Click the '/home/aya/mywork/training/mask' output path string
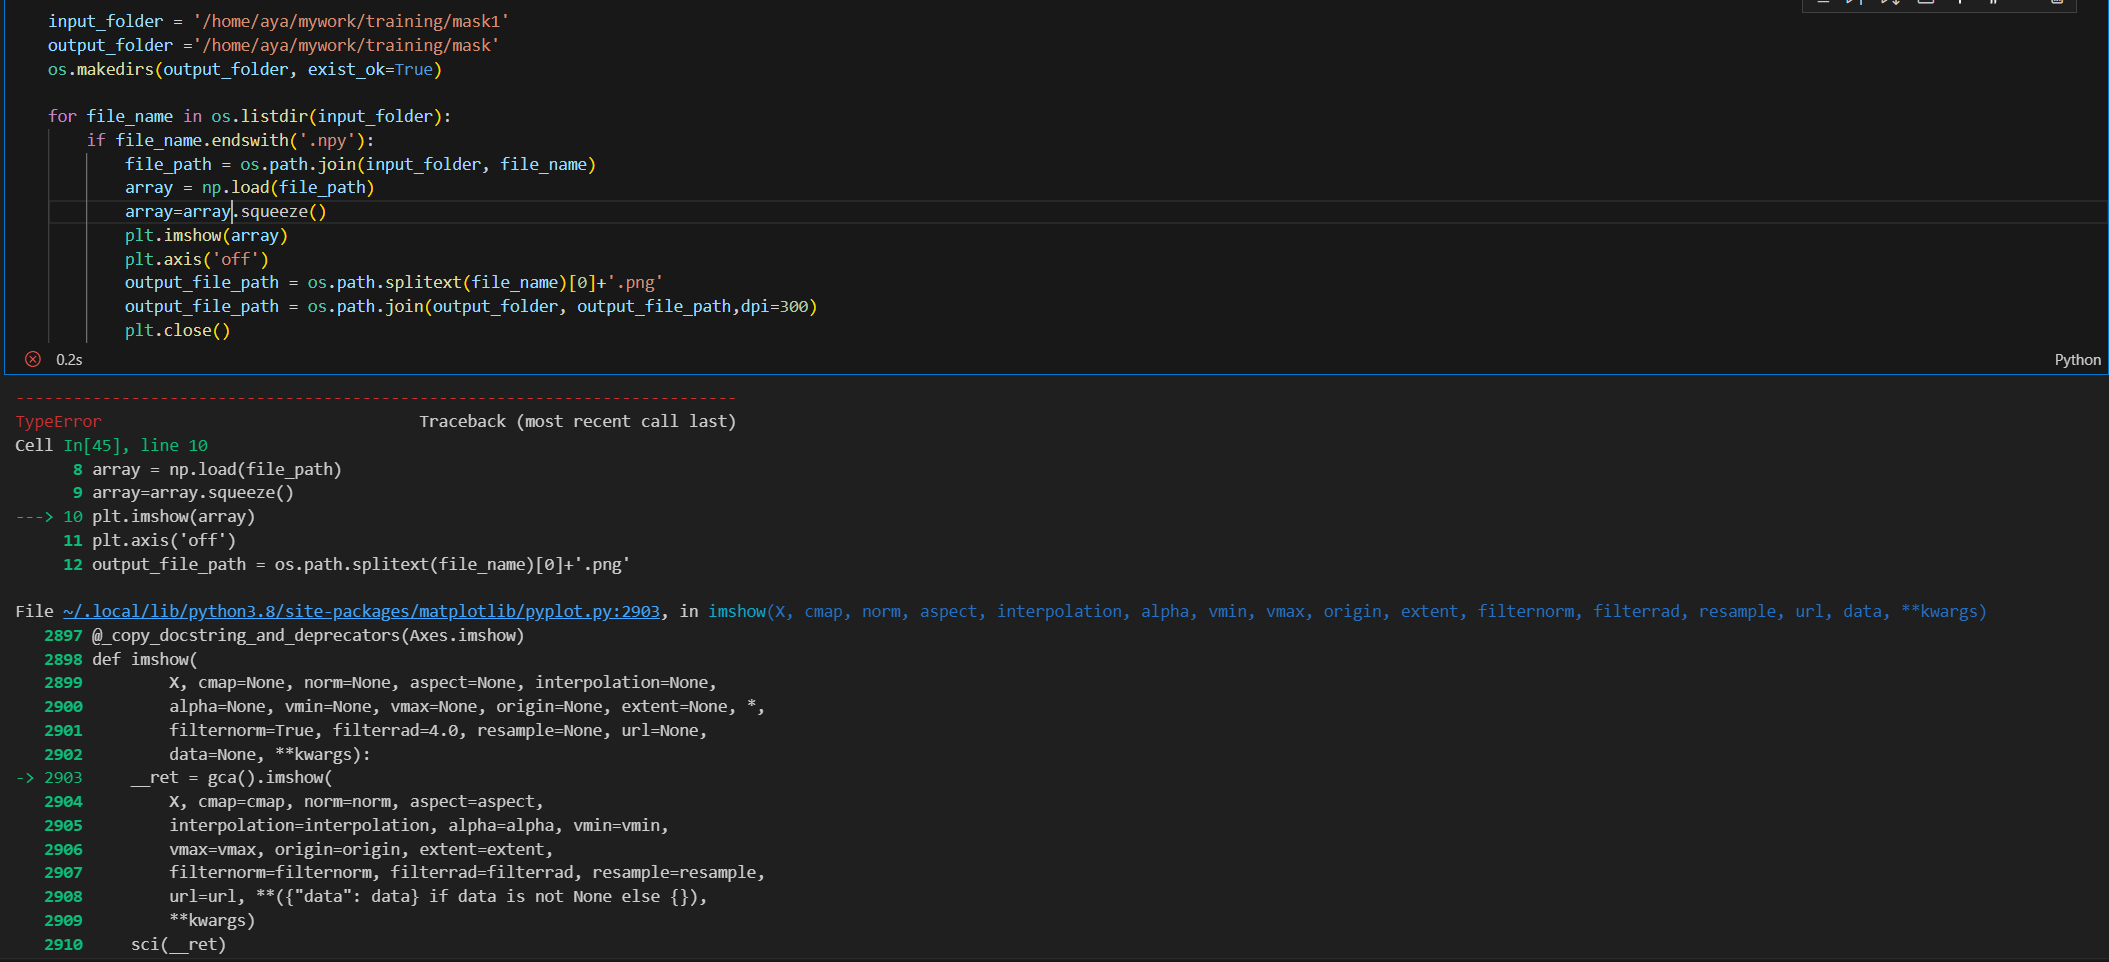 click(346, 45)
